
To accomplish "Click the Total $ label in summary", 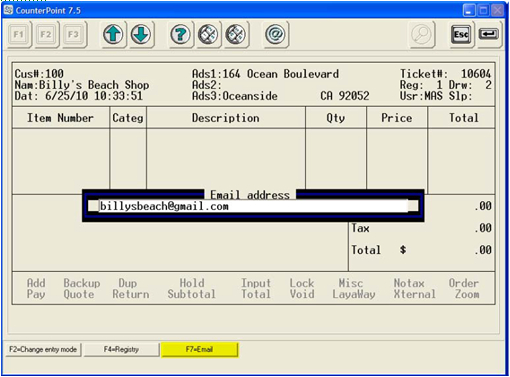I will [379, 250].
